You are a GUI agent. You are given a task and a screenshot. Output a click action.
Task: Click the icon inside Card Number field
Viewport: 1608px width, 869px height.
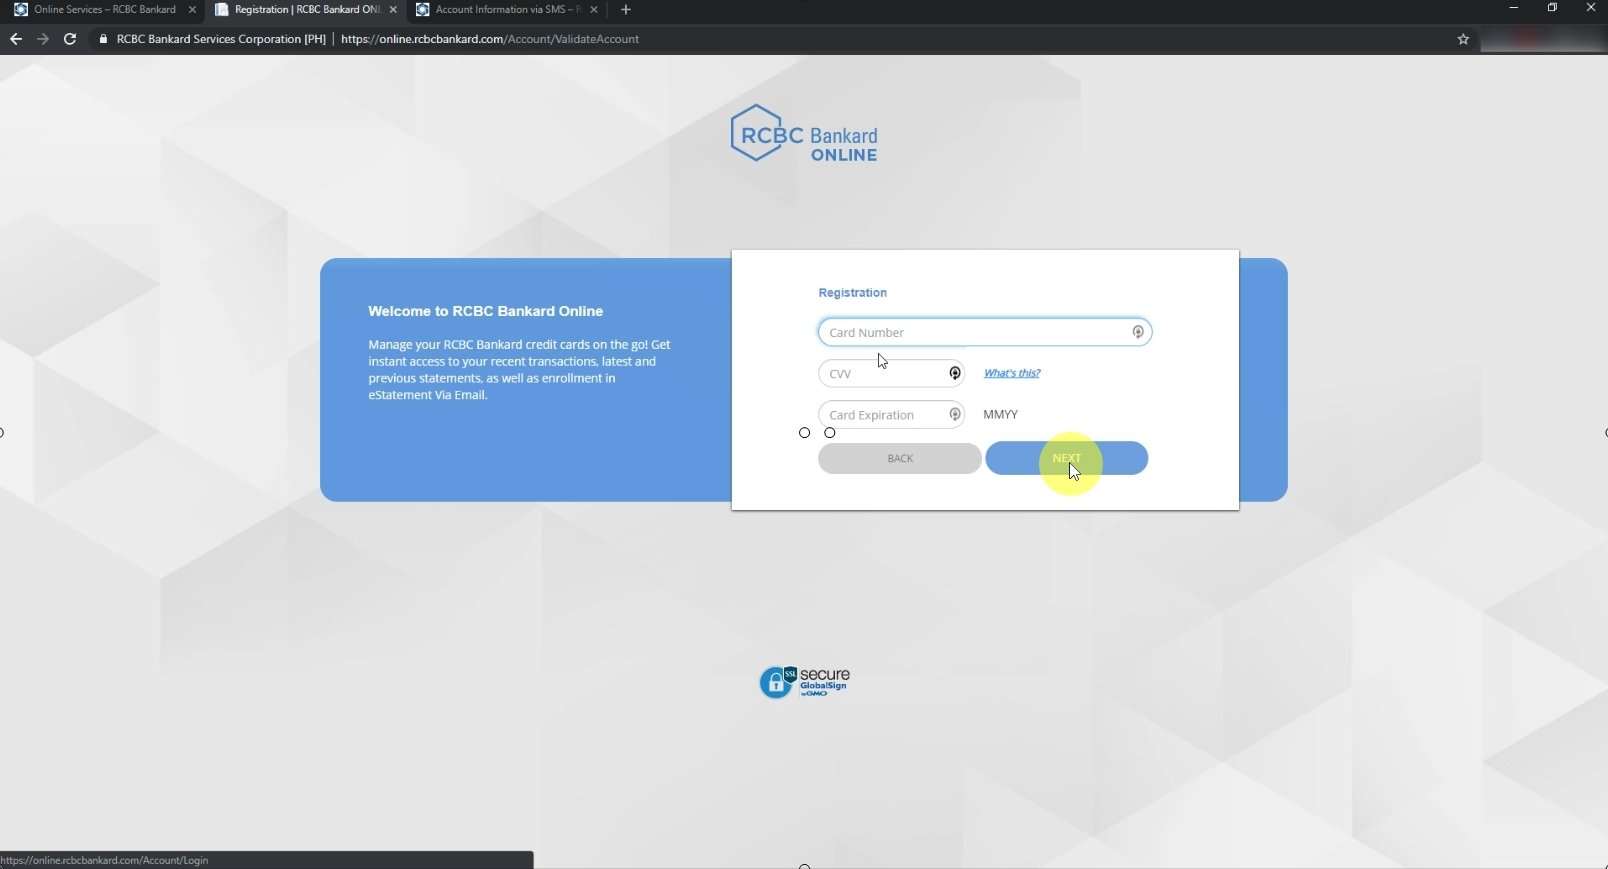(1138, 332)
